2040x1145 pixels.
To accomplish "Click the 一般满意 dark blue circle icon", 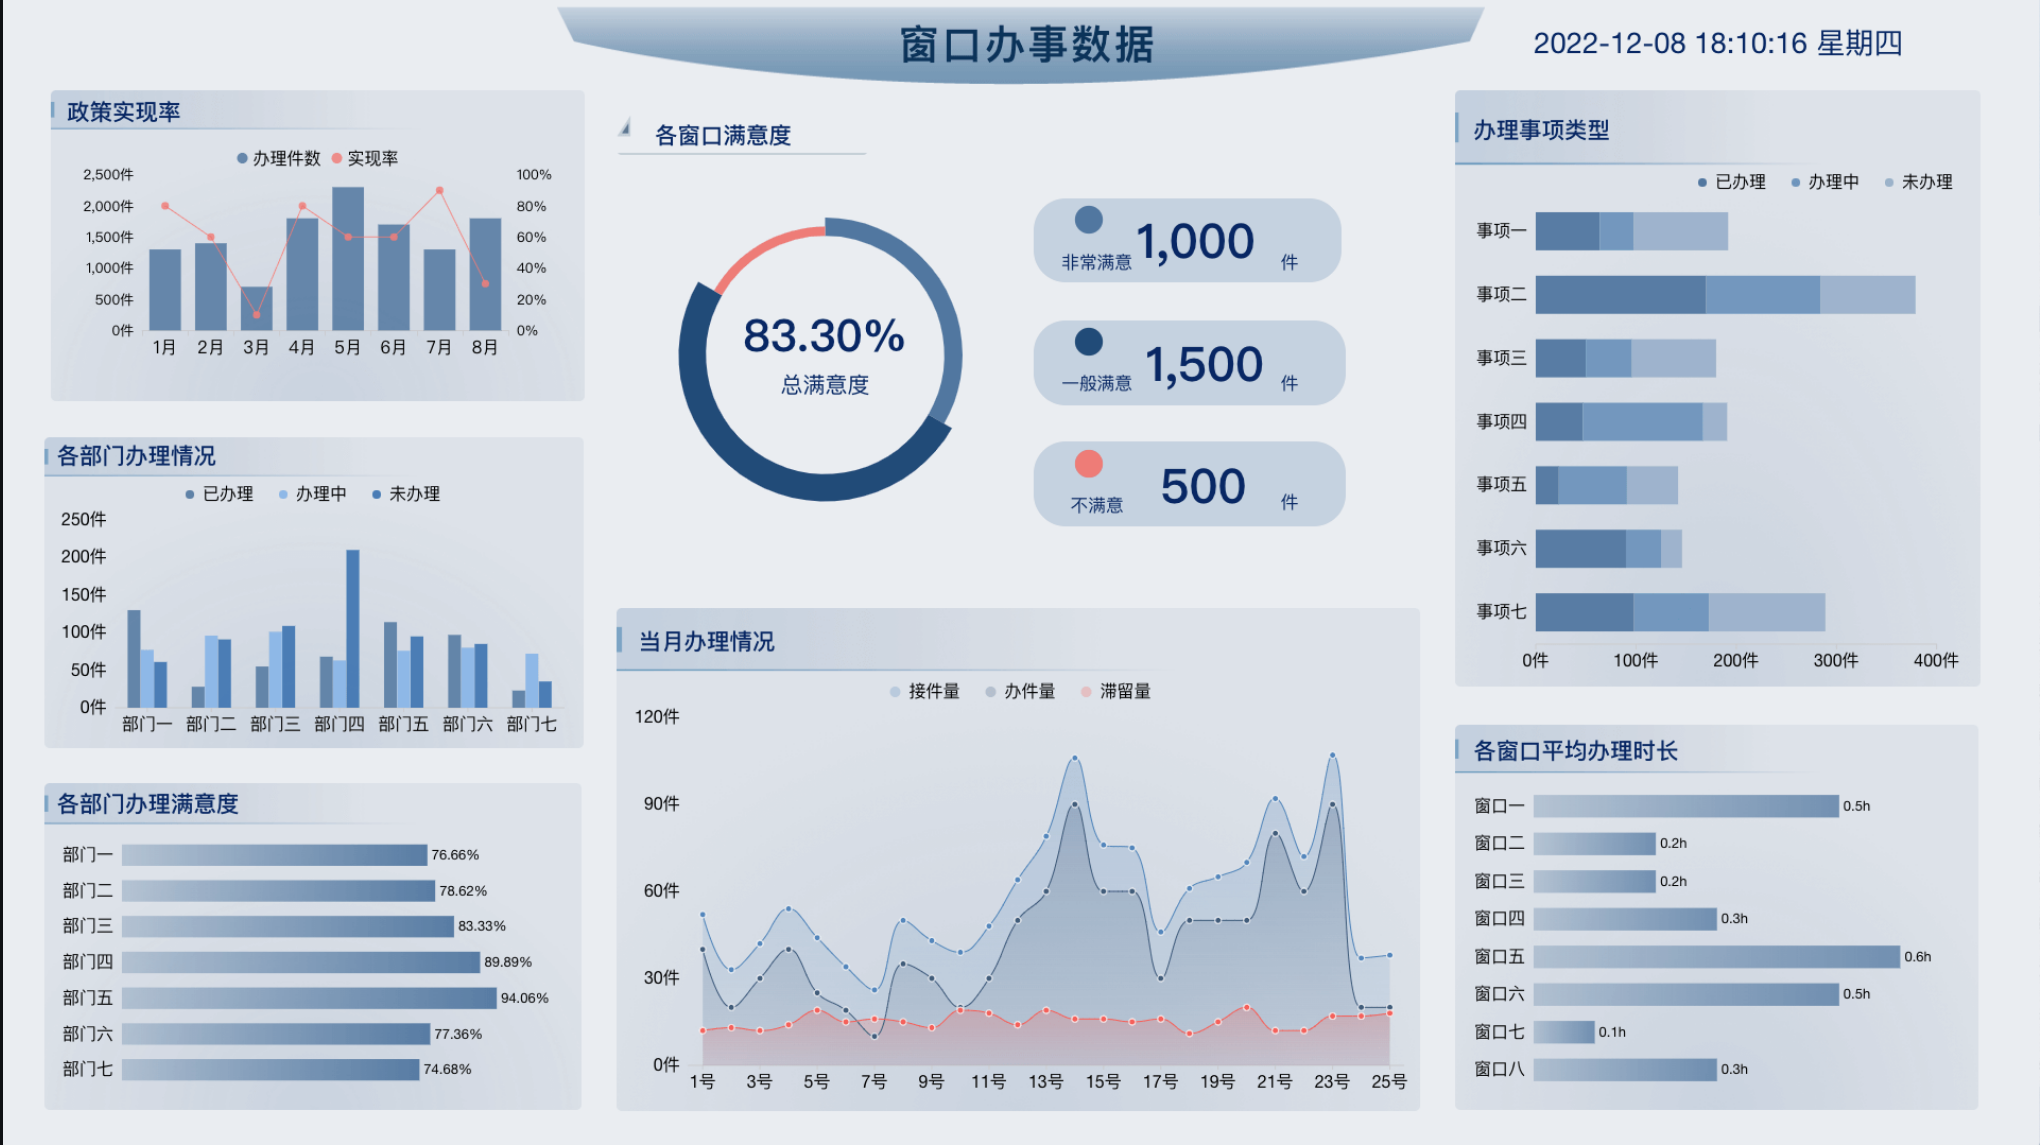I will click(1088, 342).
